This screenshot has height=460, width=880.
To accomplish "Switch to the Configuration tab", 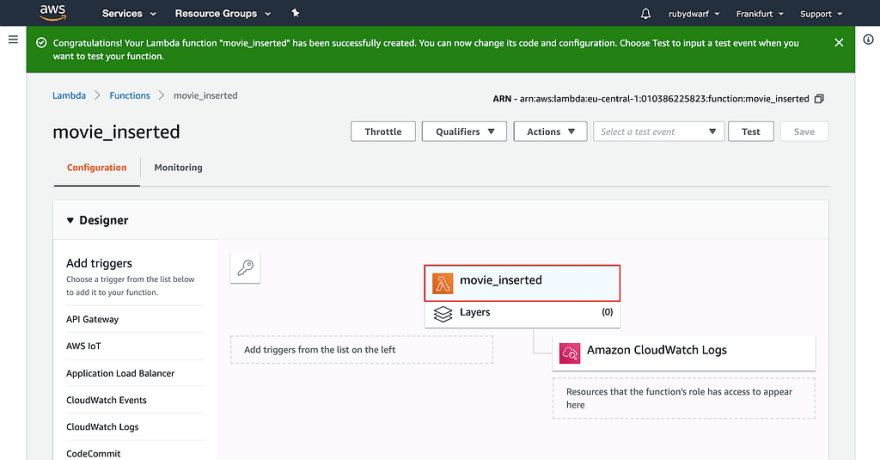I will coord(97,168).
